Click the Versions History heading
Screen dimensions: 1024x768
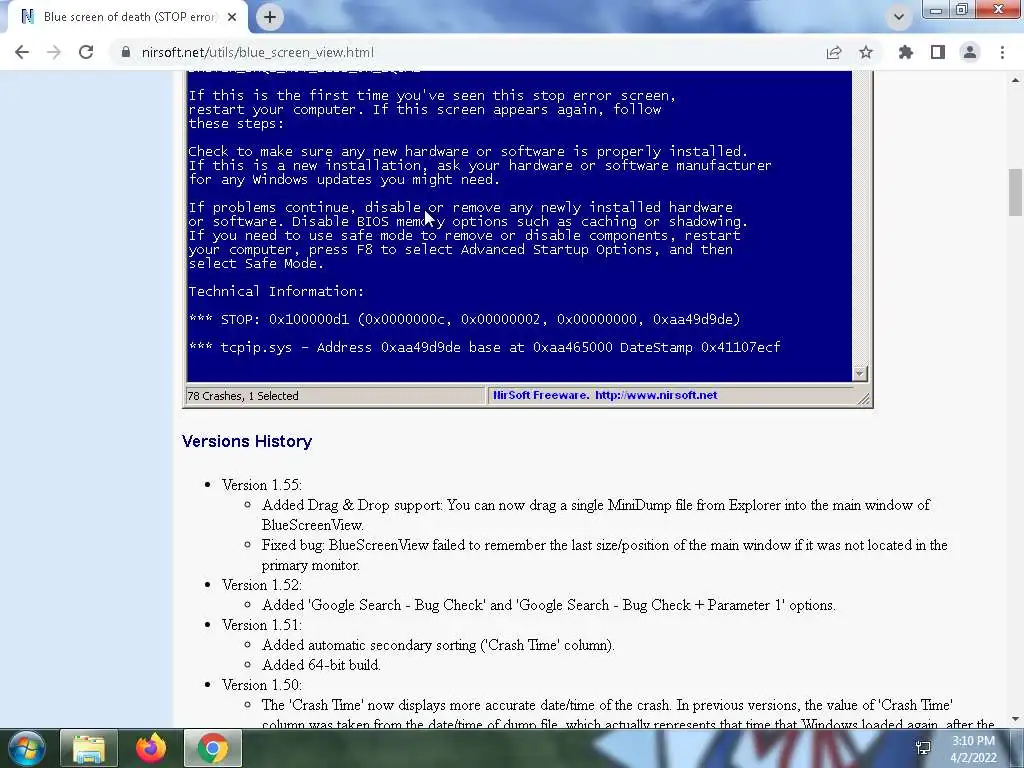coord(247,441)
